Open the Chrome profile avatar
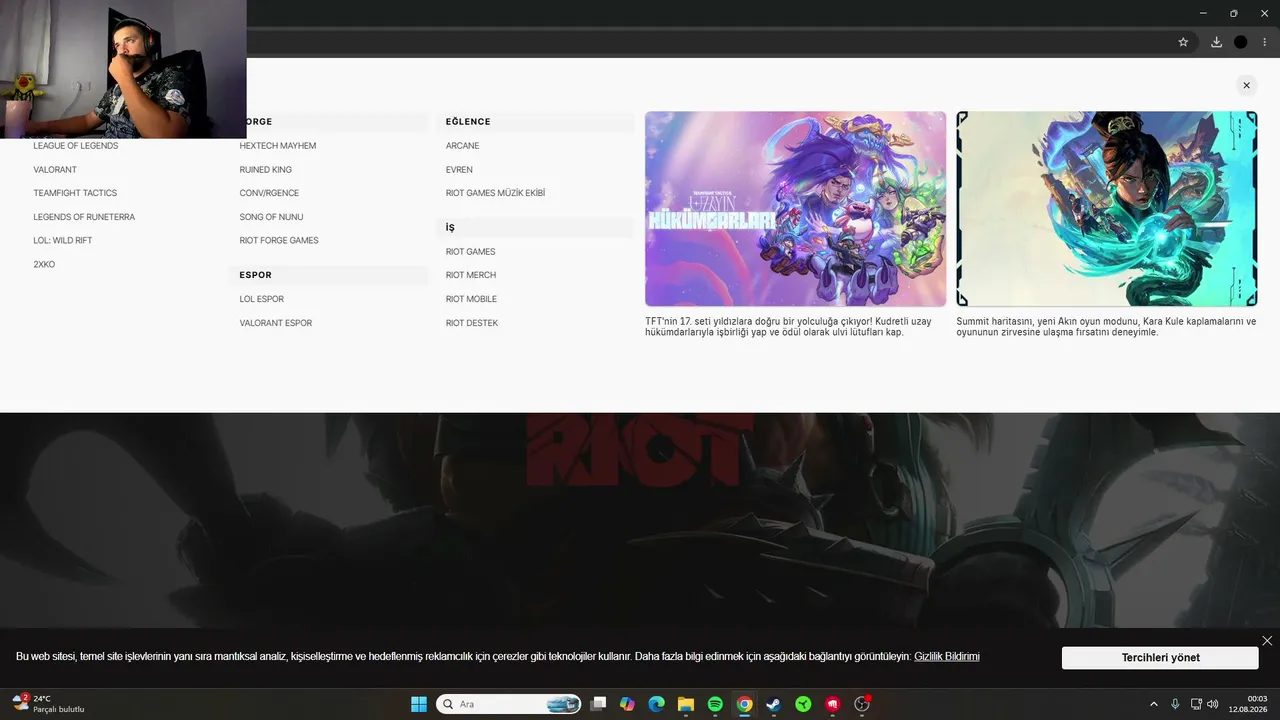Viewport: 1280px width, 720px height. click(x=1241, y=42)
